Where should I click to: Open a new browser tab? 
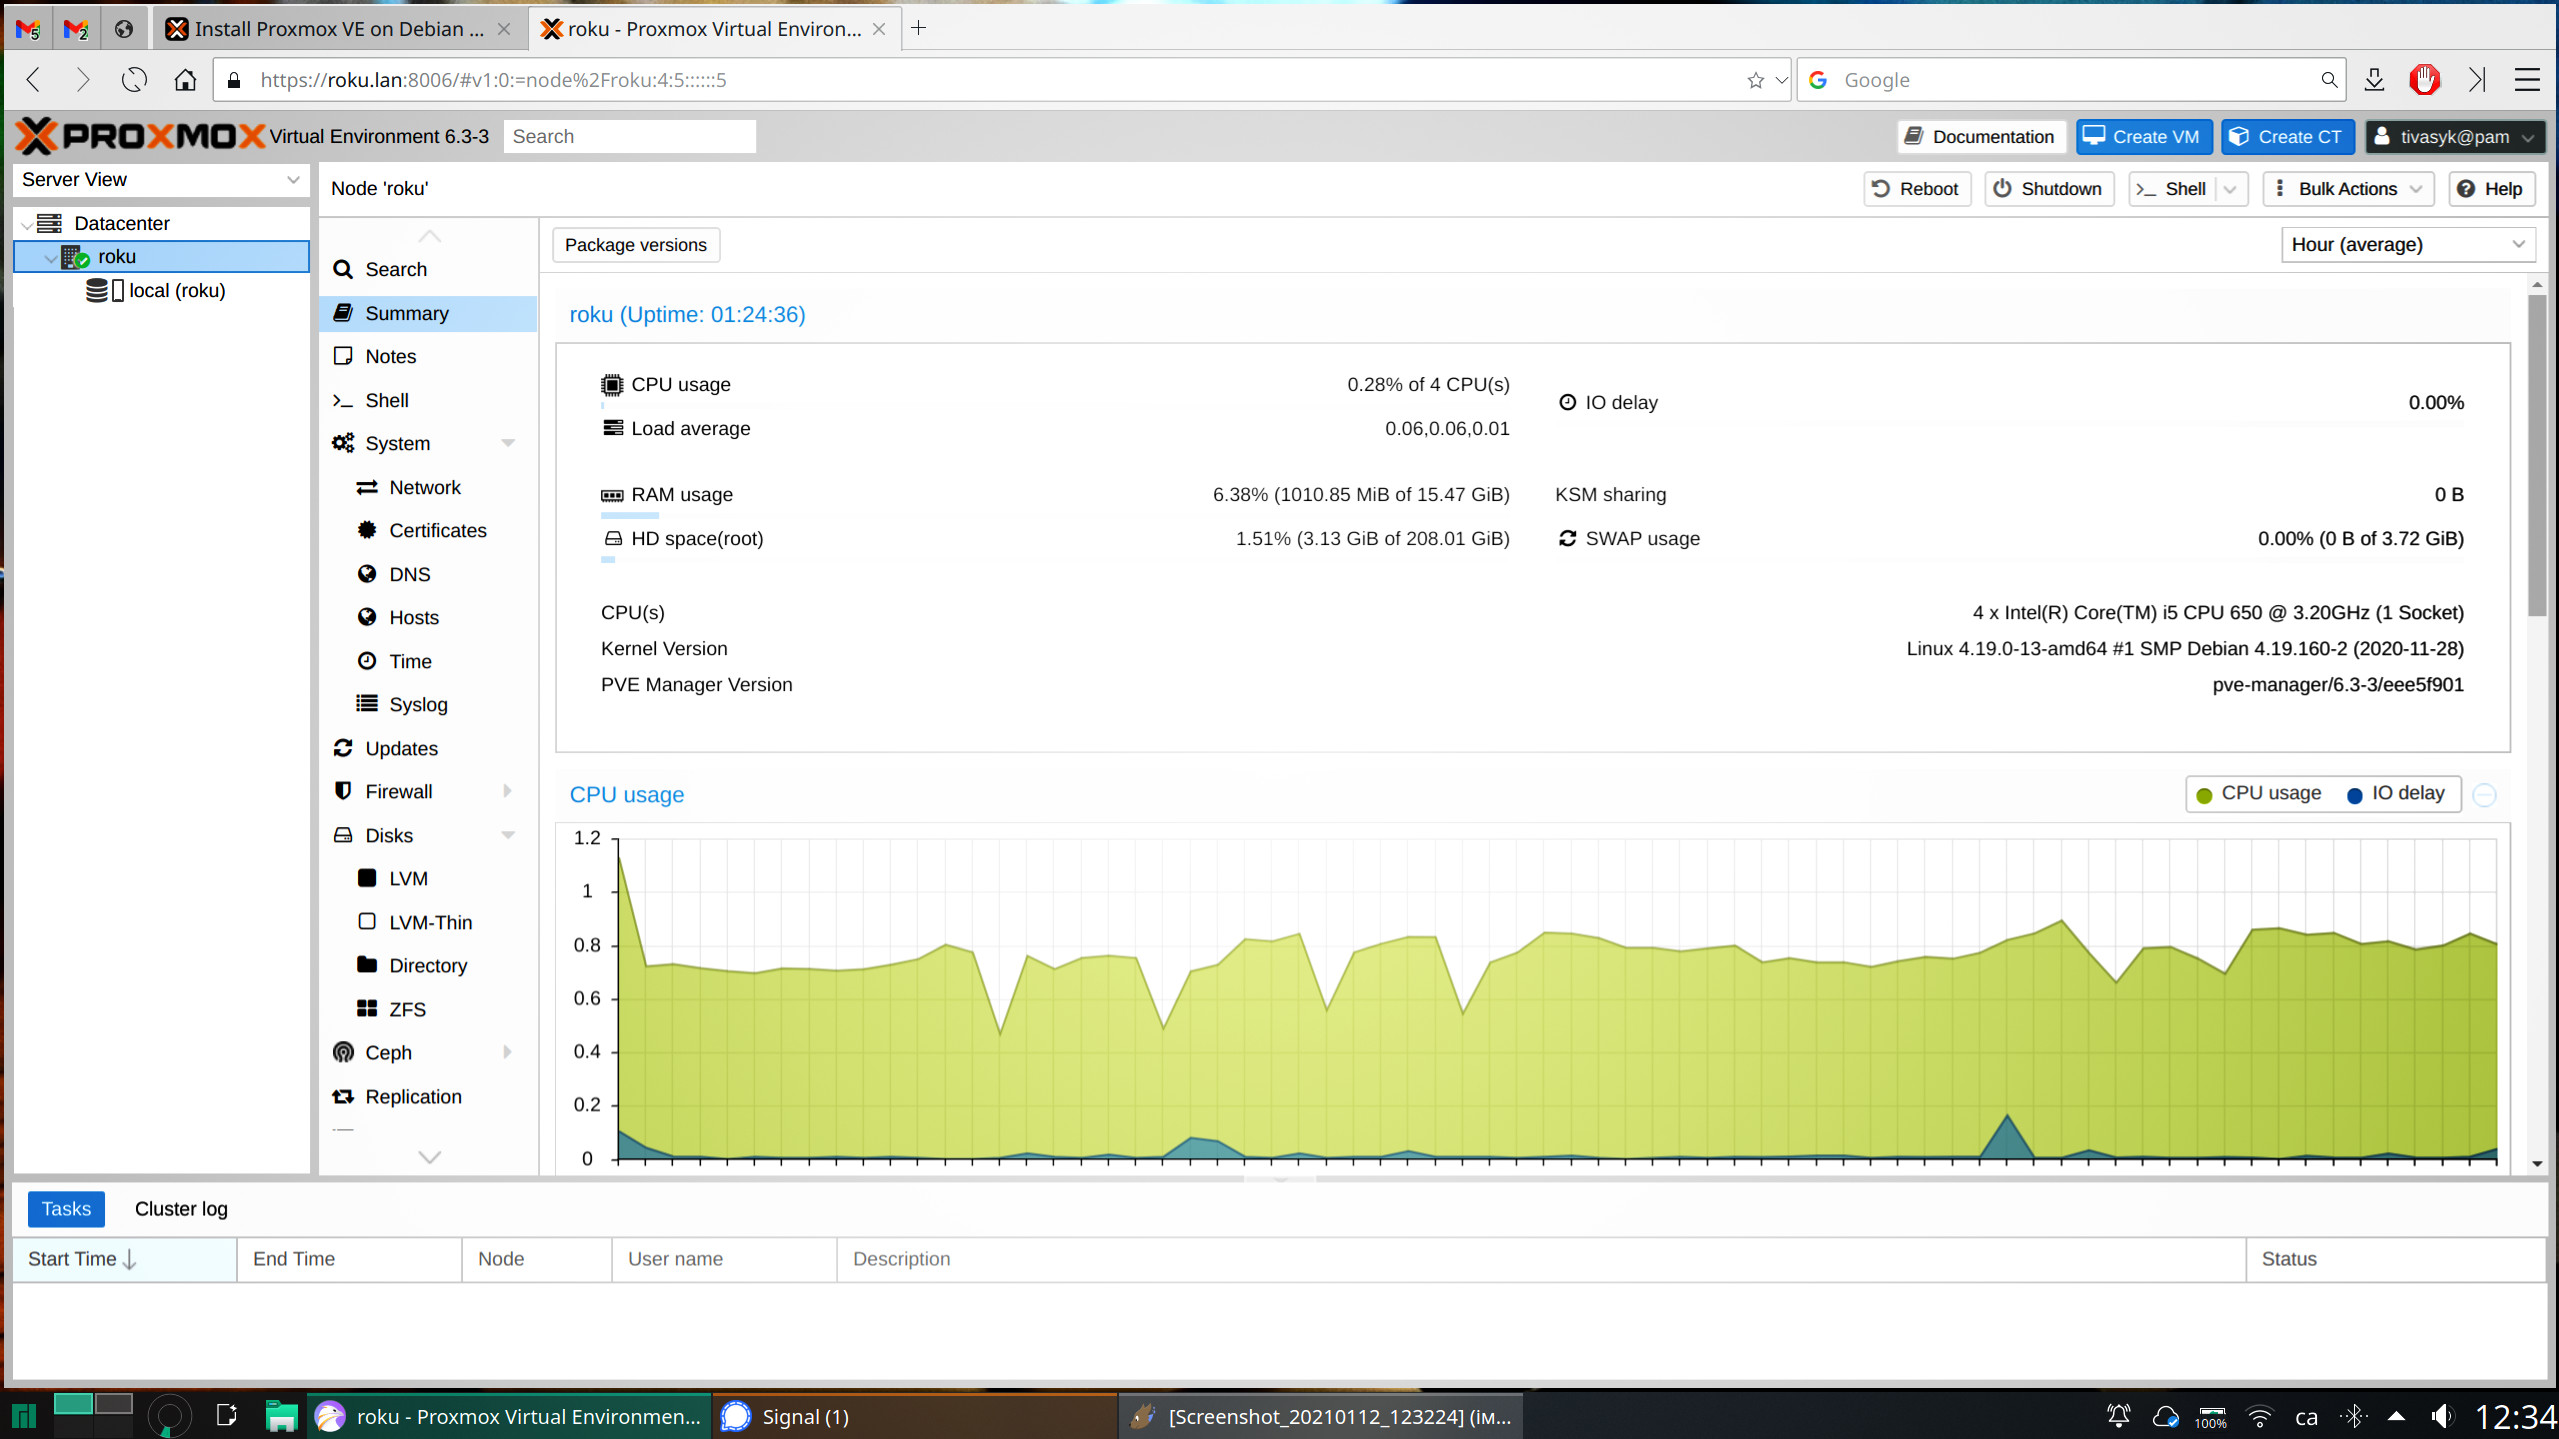coord(918,28)
